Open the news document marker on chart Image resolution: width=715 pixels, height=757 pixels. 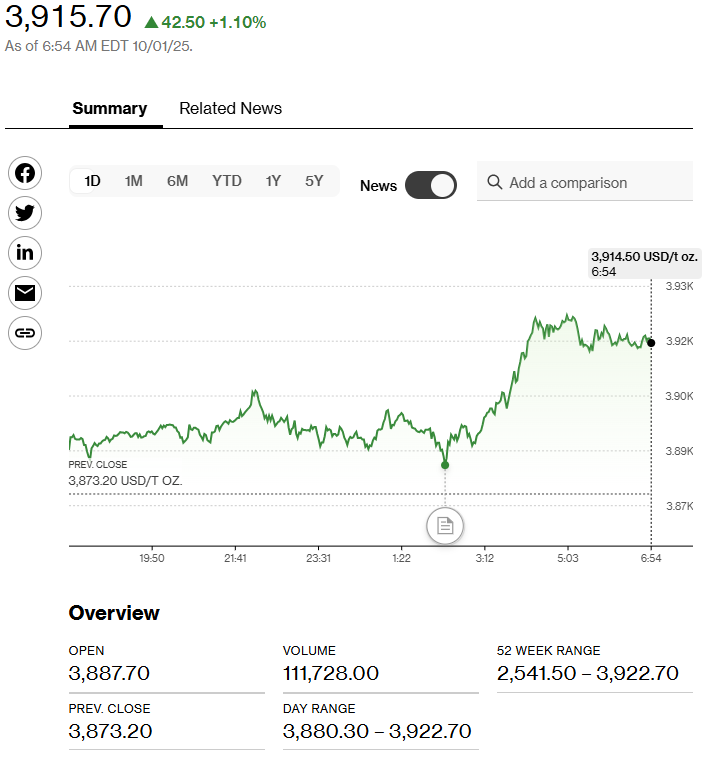(445, 525)
